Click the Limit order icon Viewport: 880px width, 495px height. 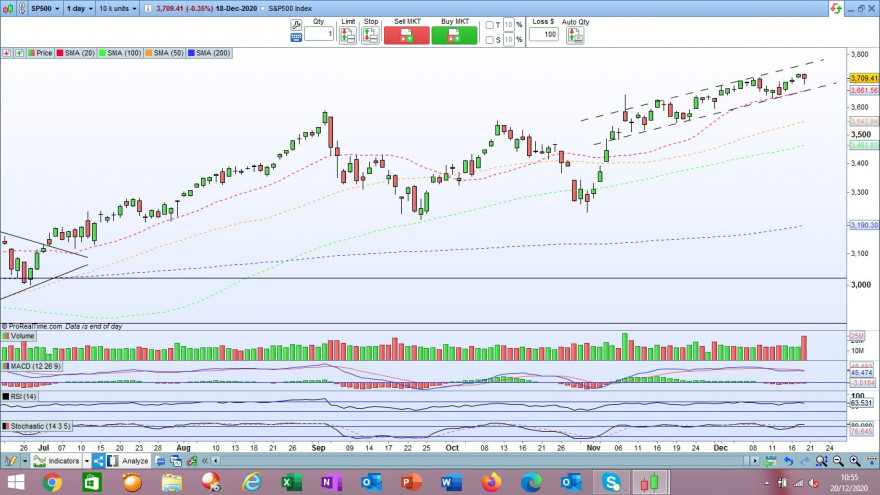click(x=348, y=35)
